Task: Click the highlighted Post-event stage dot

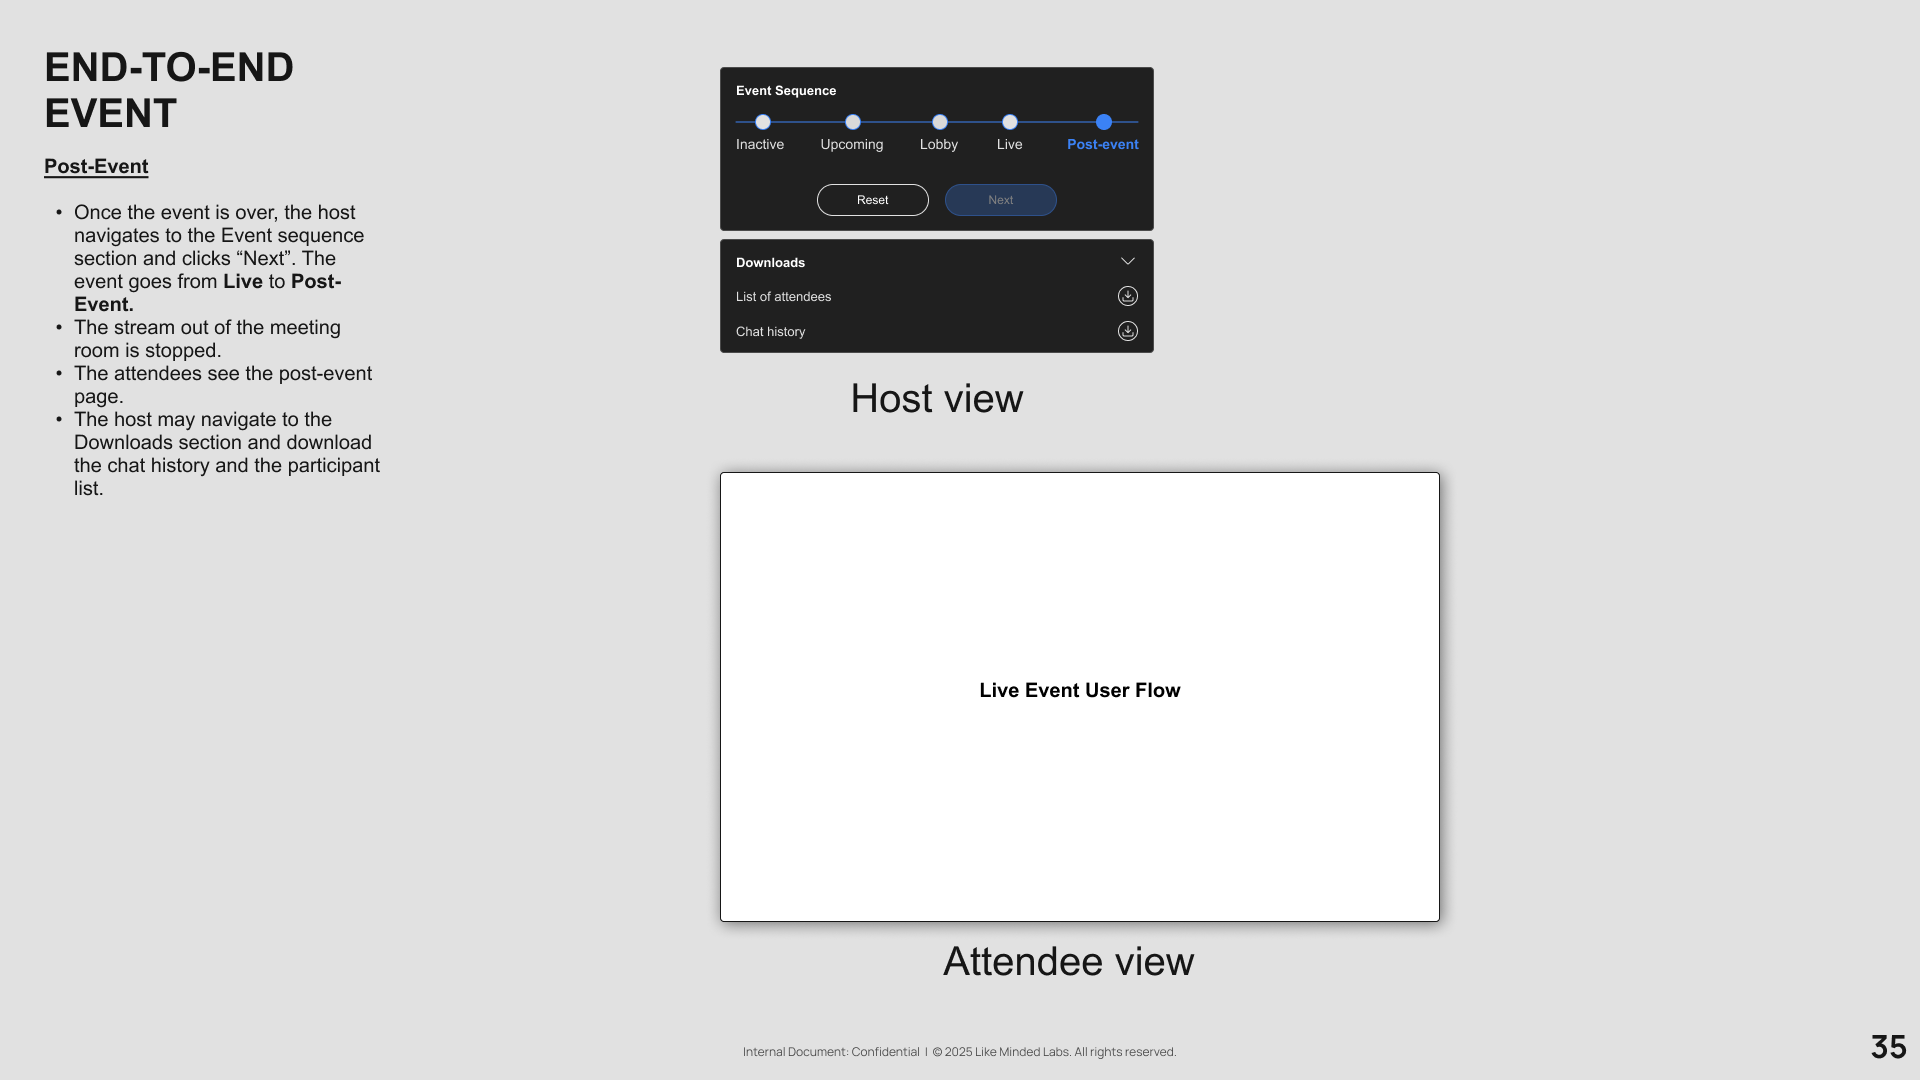Action: (1103, 122)
